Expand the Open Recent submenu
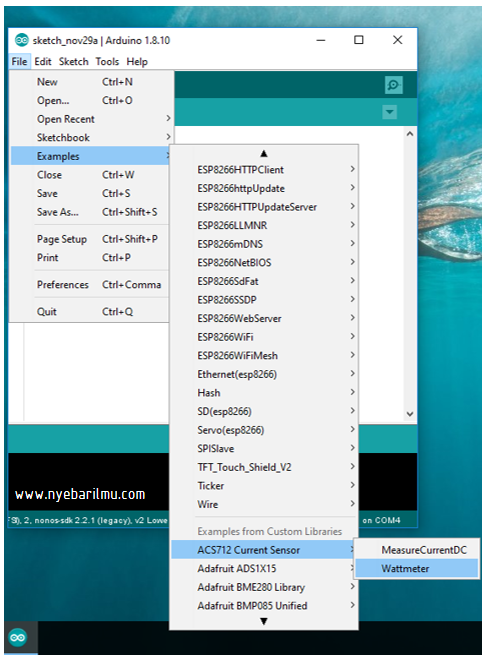 click(x=90, y=119)
